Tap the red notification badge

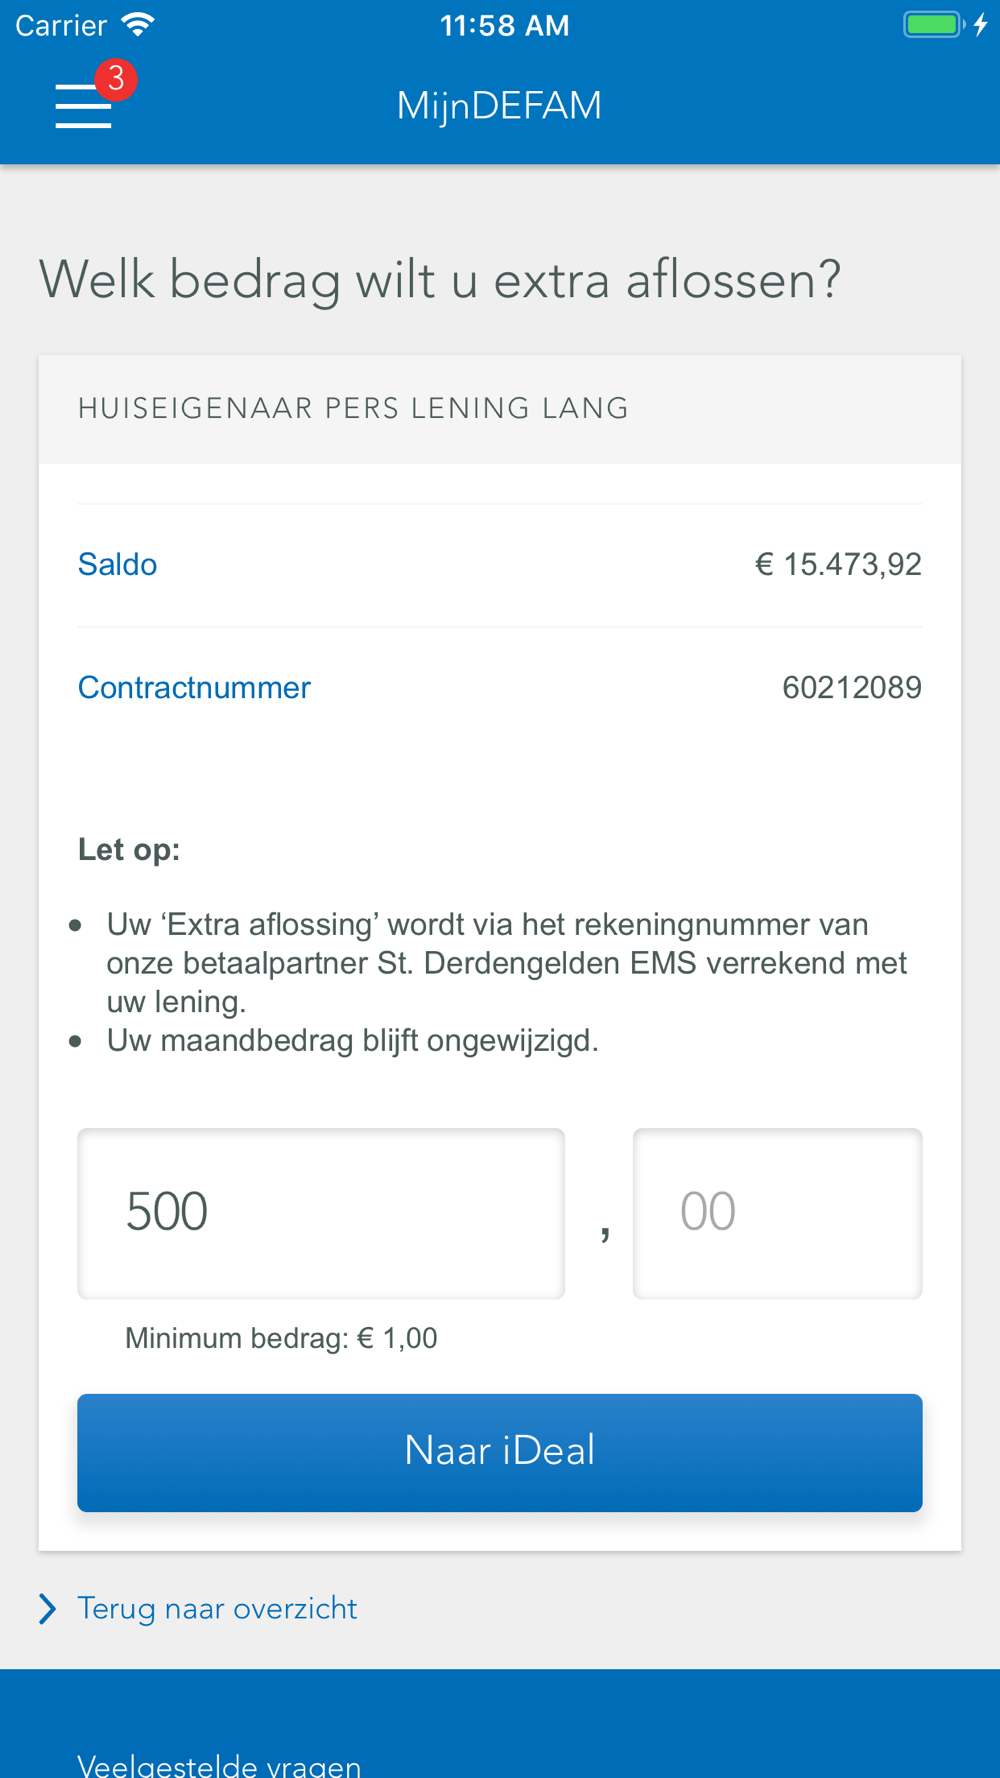point(116,79)
